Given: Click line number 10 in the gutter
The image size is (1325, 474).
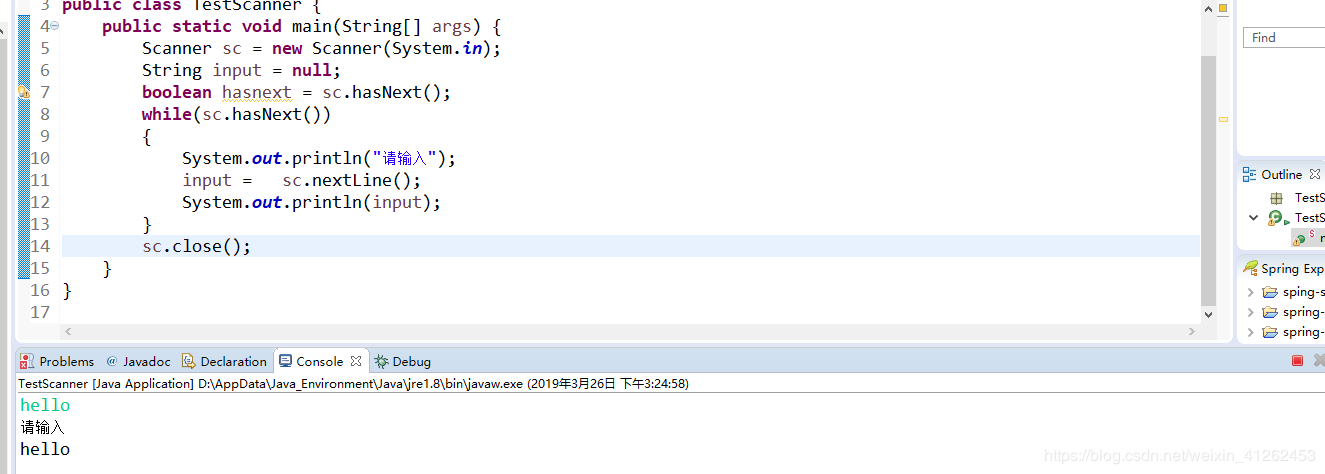Looking at the screenshot, I should pos(40,158).
